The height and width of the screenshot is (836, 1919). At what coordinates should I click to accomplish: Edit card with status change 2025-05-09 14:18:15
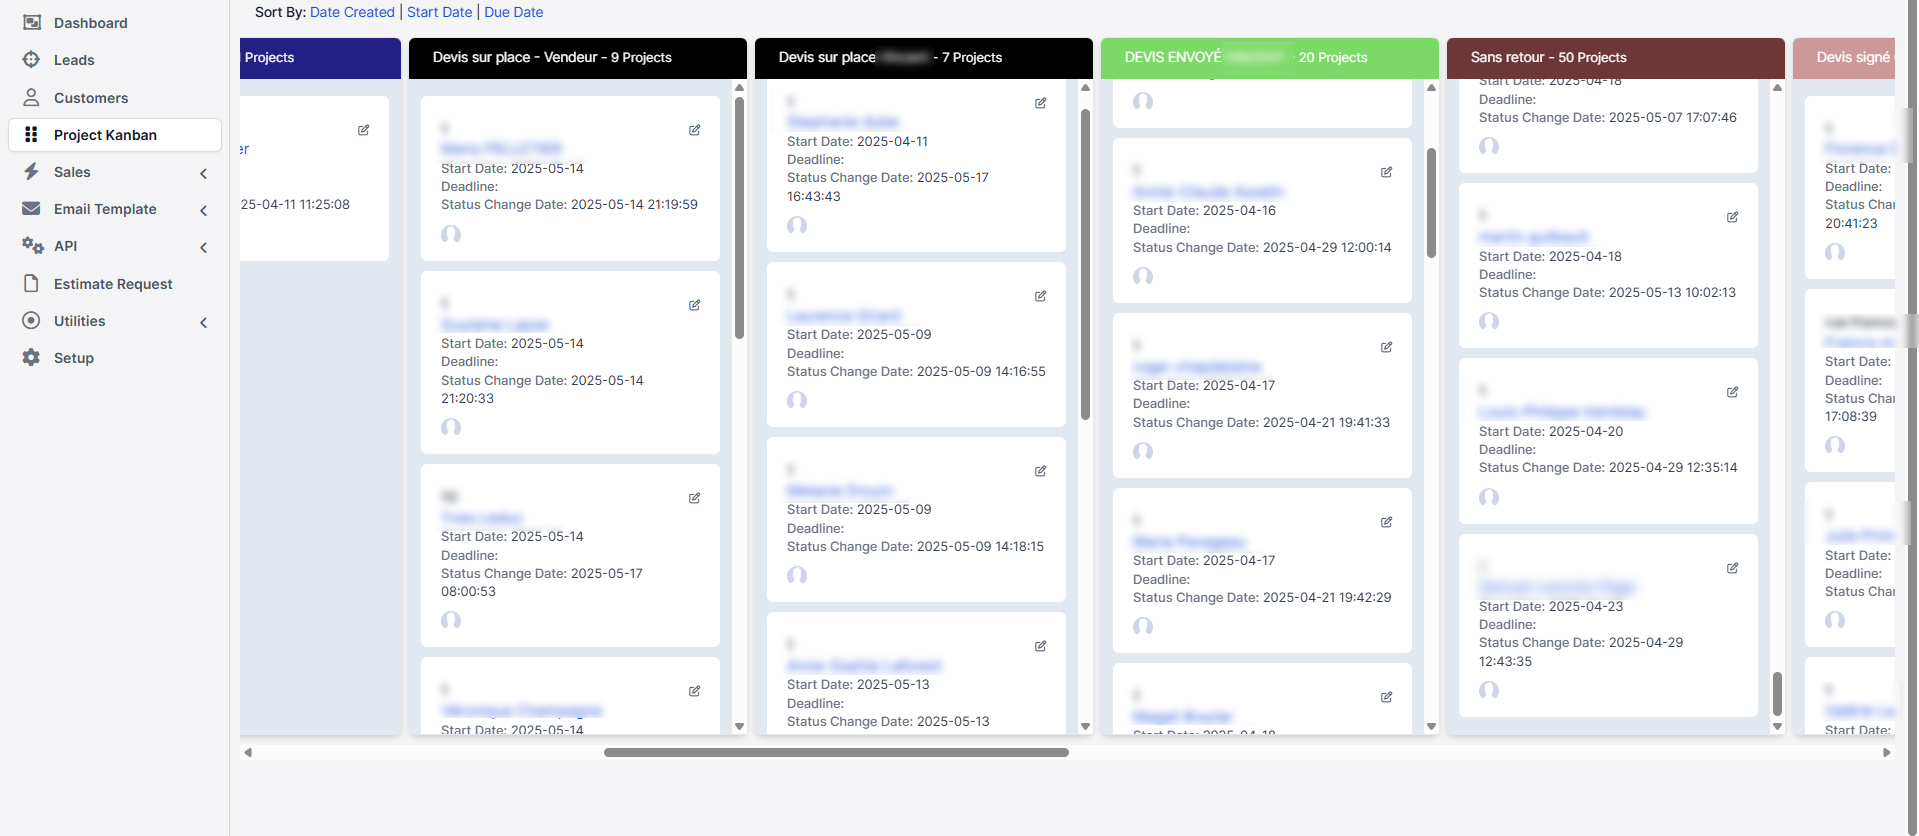[1041, 471]
